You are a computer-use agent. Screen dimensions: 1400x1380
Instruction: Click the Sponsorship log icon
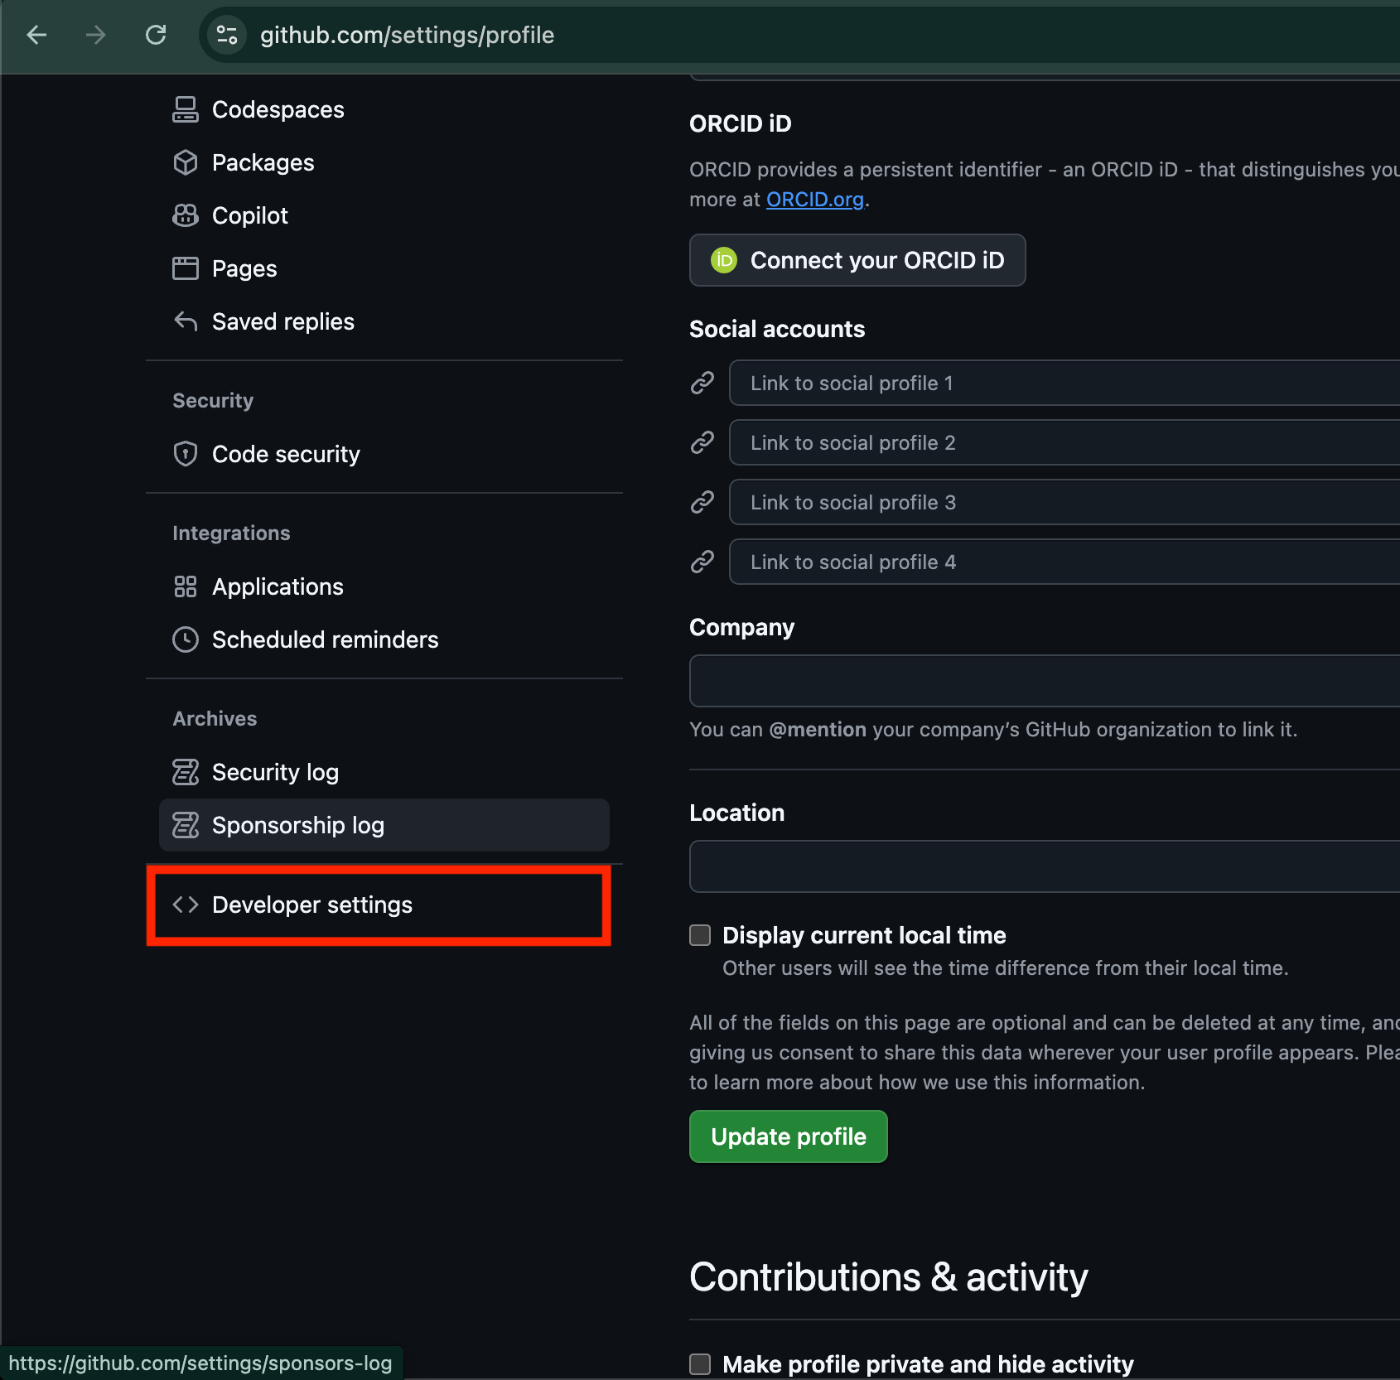coord(185,825)
